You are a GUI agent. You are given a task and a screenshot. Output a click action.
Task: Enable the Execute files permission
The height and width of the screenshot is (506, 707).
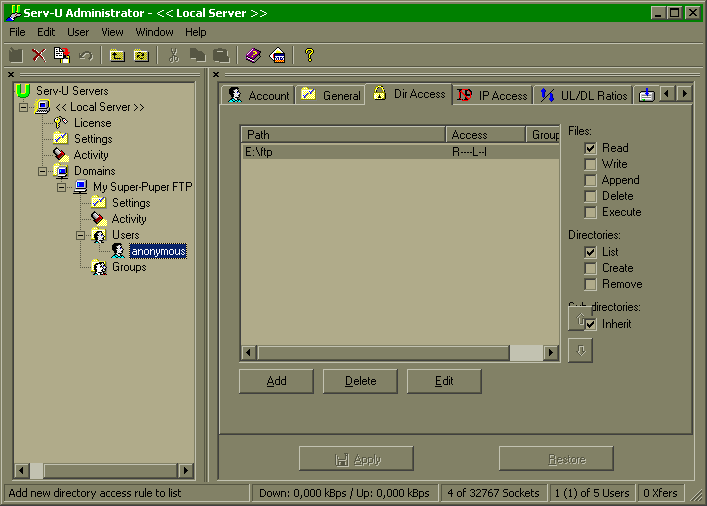tap(590, 212)
